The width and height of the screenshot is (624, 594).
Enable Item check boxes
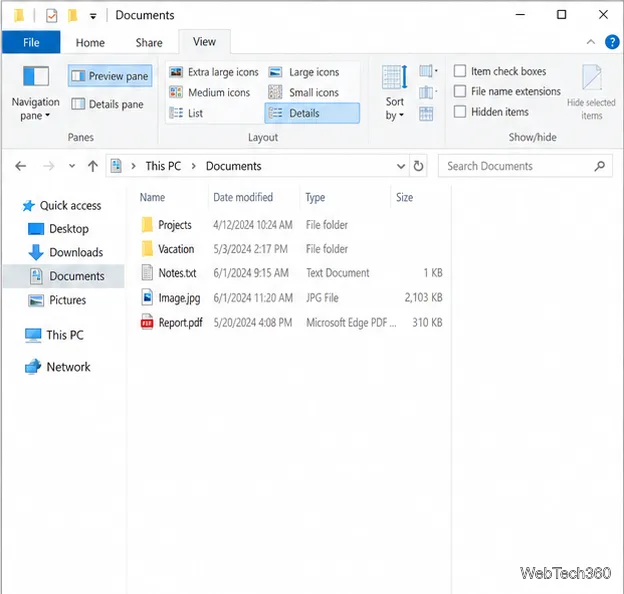pyautogui.click(x=460, y=71)
